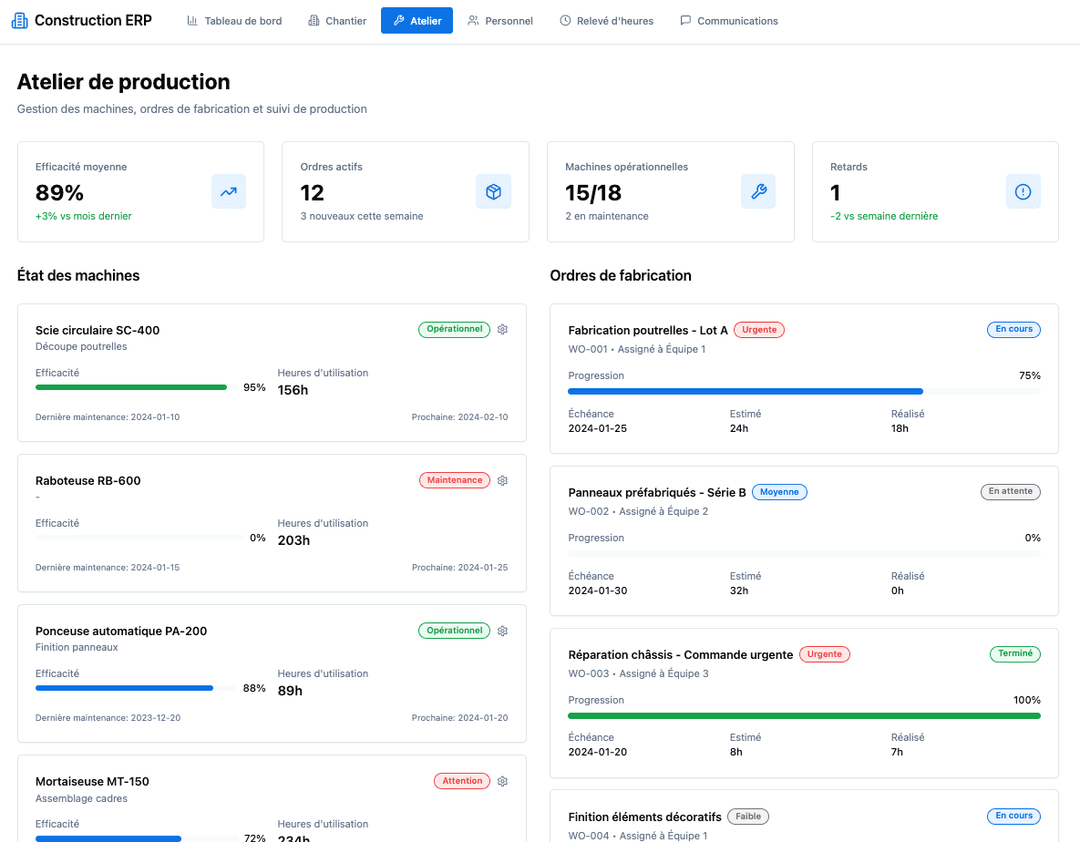The height and width of the screenshot is (842, 1080).
Task: Click the Terminé status on Réparation châssis
Action: click(1015, 654)
